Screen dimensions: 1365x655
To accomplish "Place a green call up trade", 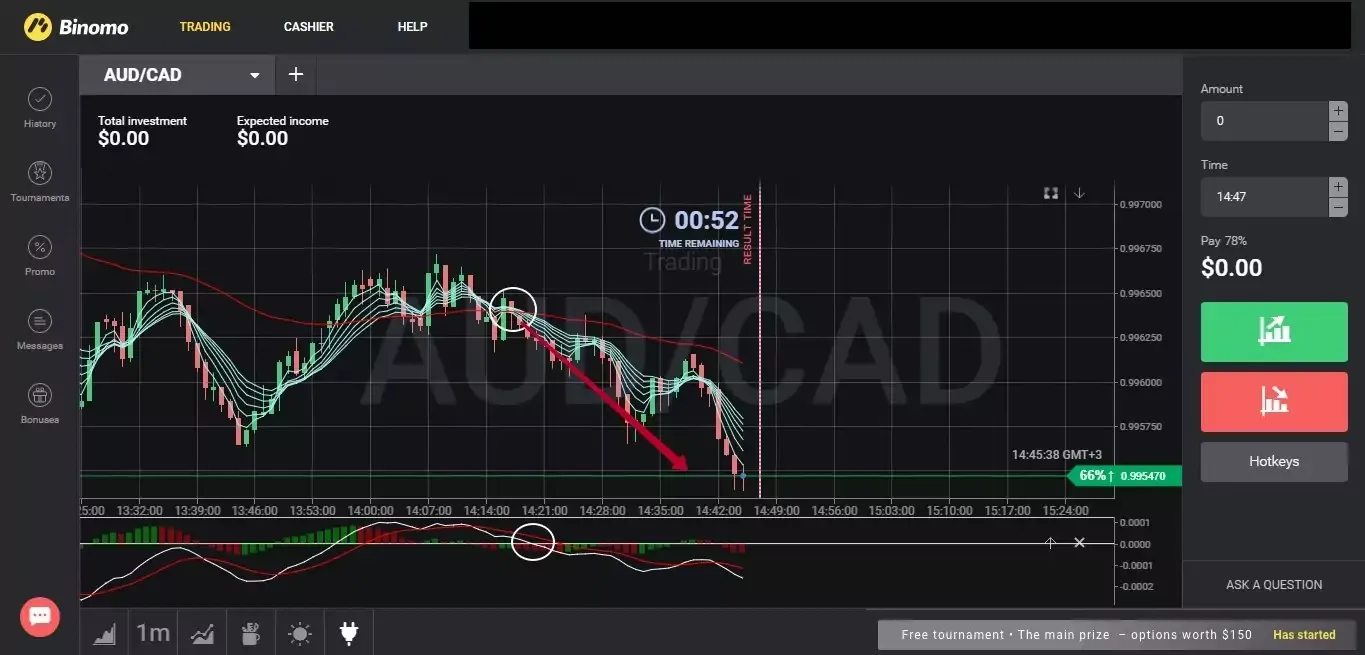I will 1274,331.
